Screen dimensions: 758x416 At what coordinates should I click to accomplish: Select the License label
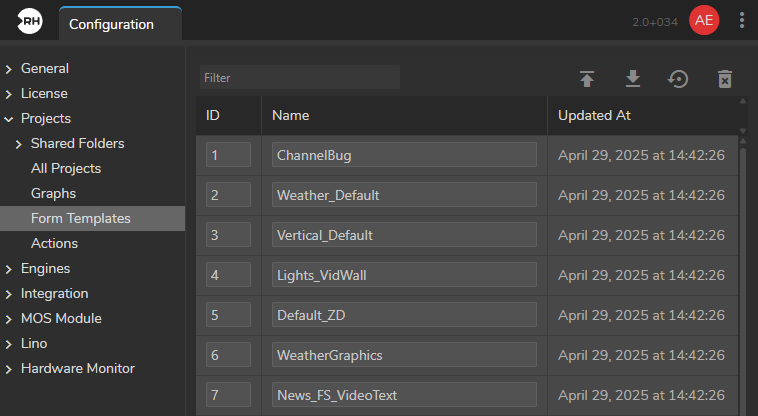(44, 93)
